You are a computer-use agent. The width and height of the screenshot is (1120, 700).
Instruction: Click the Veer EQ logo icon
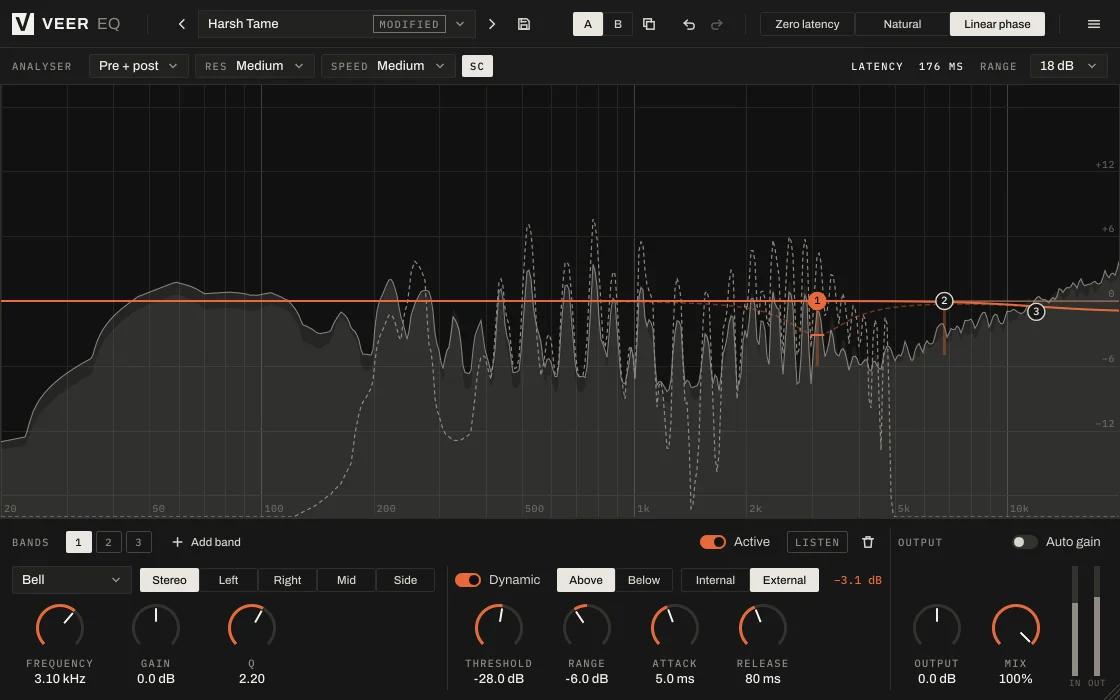click(x=23, y=24)
